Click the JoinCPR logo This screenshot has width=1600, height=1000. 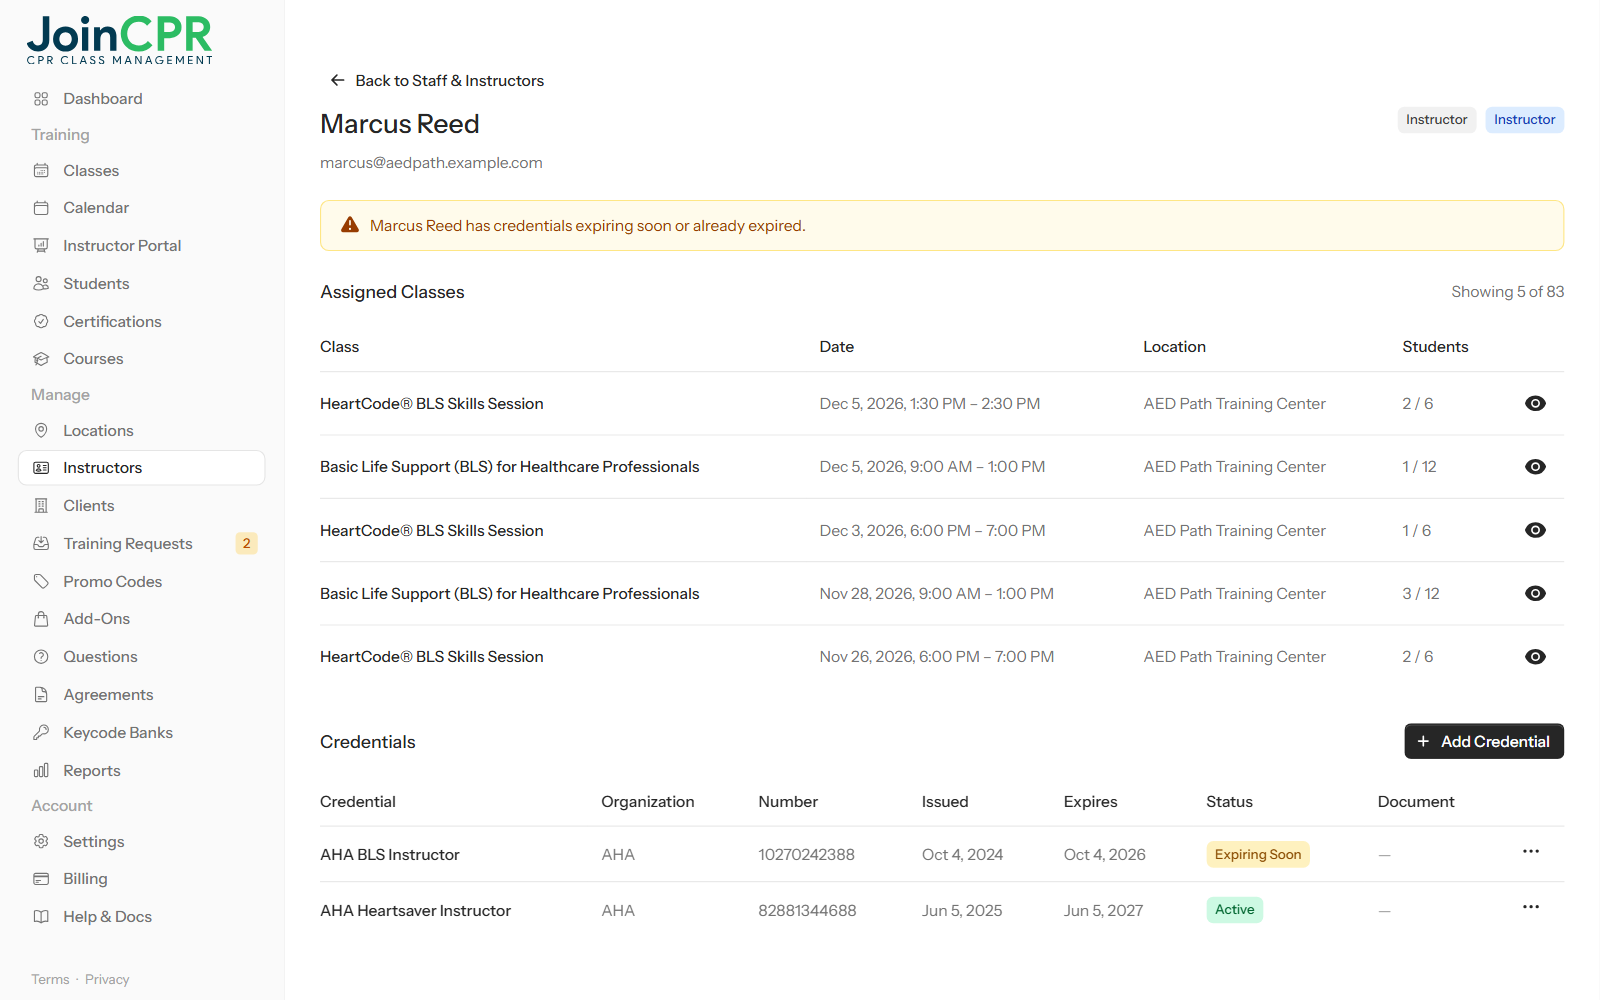coord(120,41)
